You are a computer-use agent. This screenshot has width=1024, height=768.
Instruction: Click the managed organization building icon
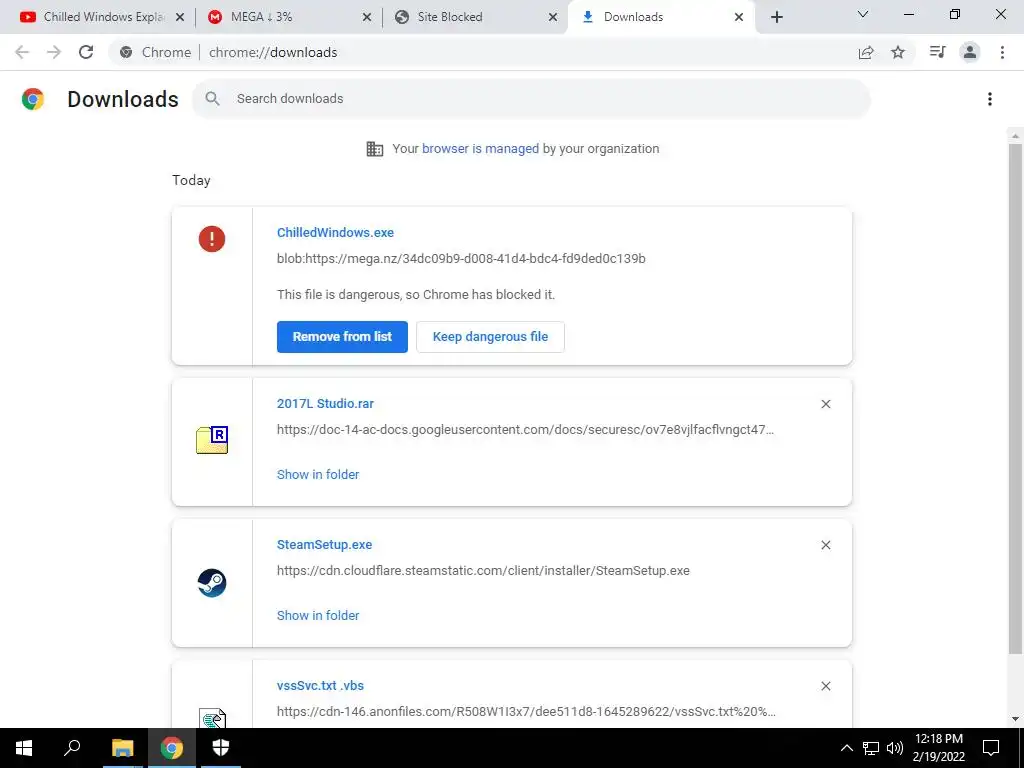tap(375, 149)
